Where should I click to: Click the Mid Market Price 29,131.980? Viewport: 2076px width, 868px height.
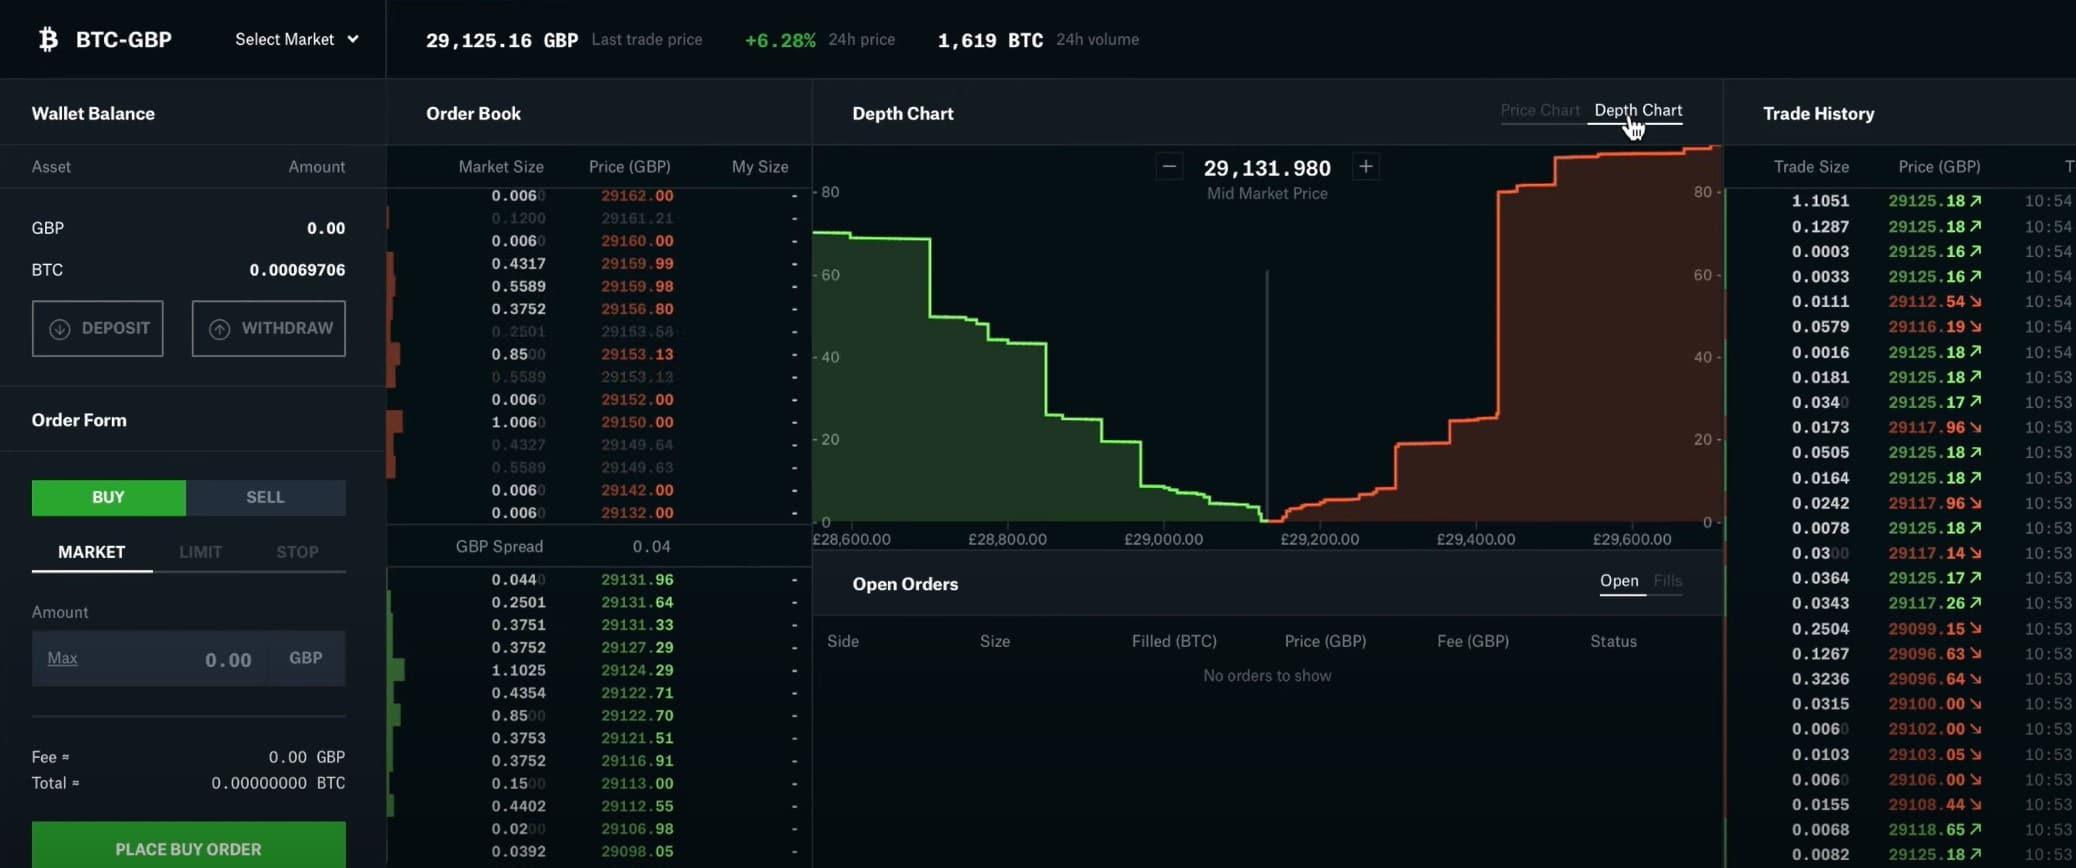[x=1267, y=168]
